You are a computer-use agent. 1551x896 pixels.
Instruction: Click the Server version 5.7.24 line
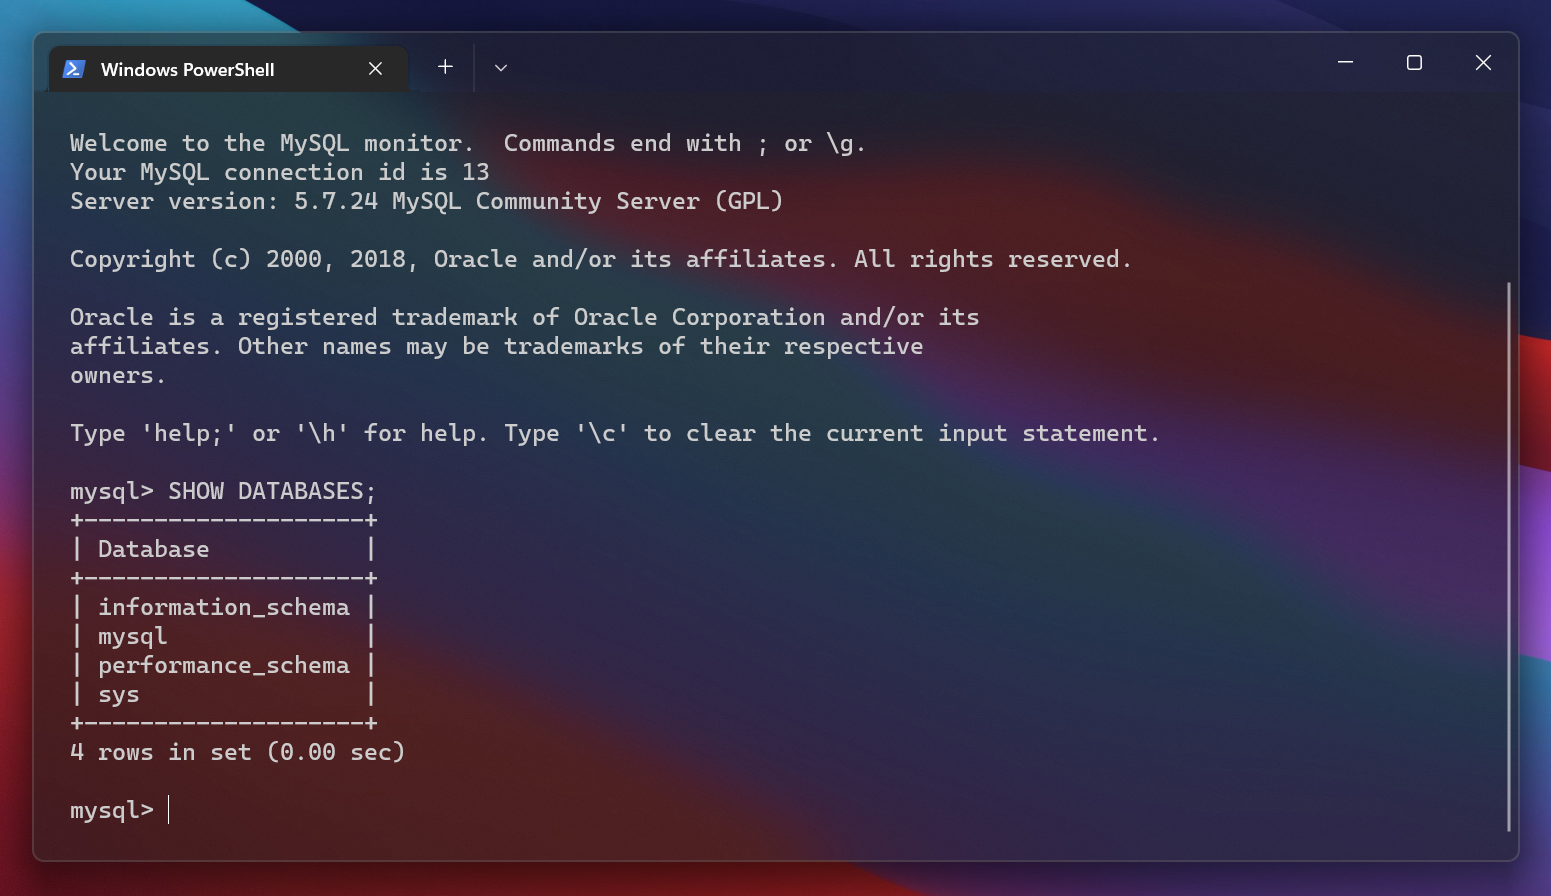click(426, 202)
